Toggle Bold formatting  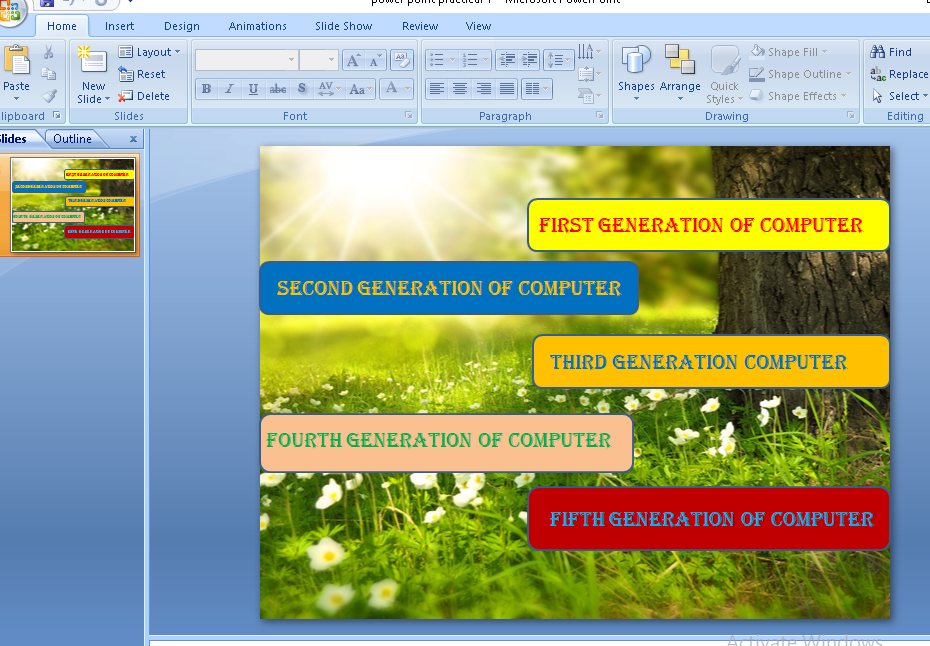point(206,89)
